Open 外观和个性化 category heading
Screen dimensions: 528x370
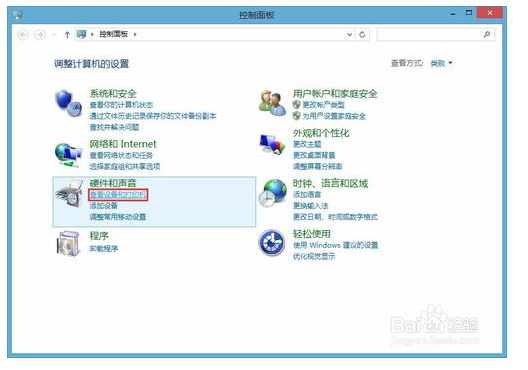[321, 133]
